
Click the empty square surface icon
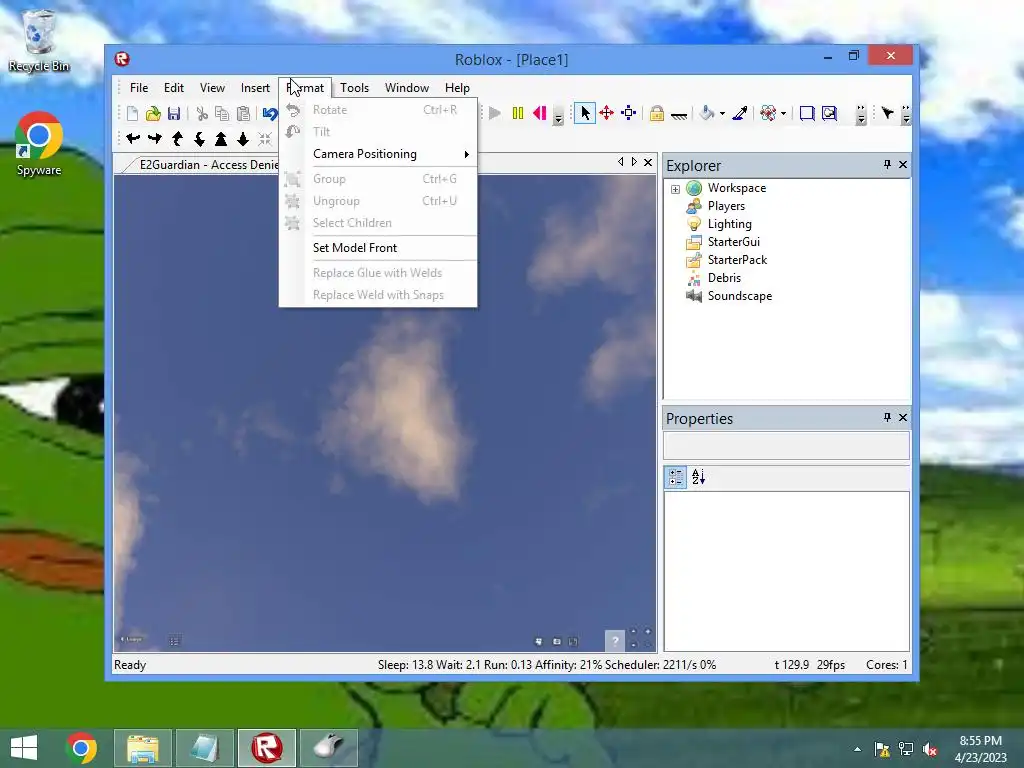[807, 114]
